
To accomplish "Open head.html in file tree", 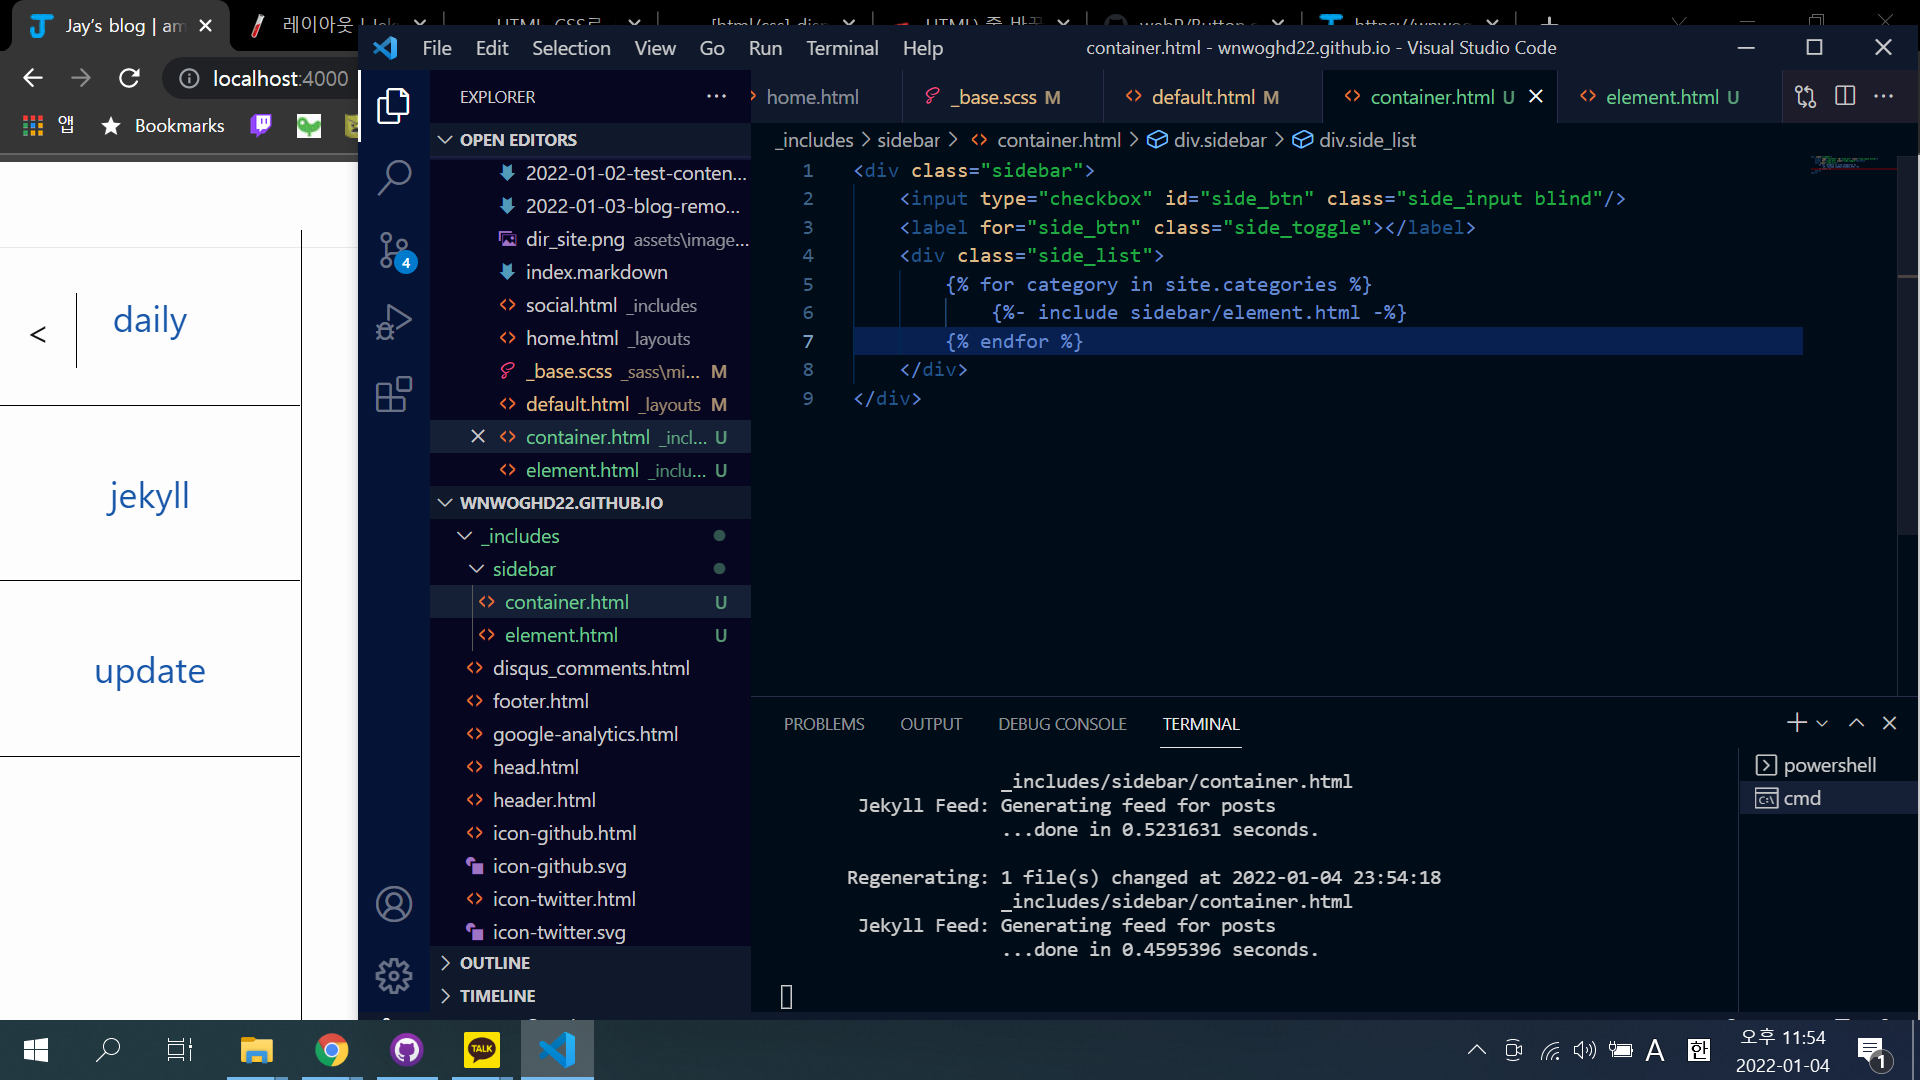I will tap(590, 767).
